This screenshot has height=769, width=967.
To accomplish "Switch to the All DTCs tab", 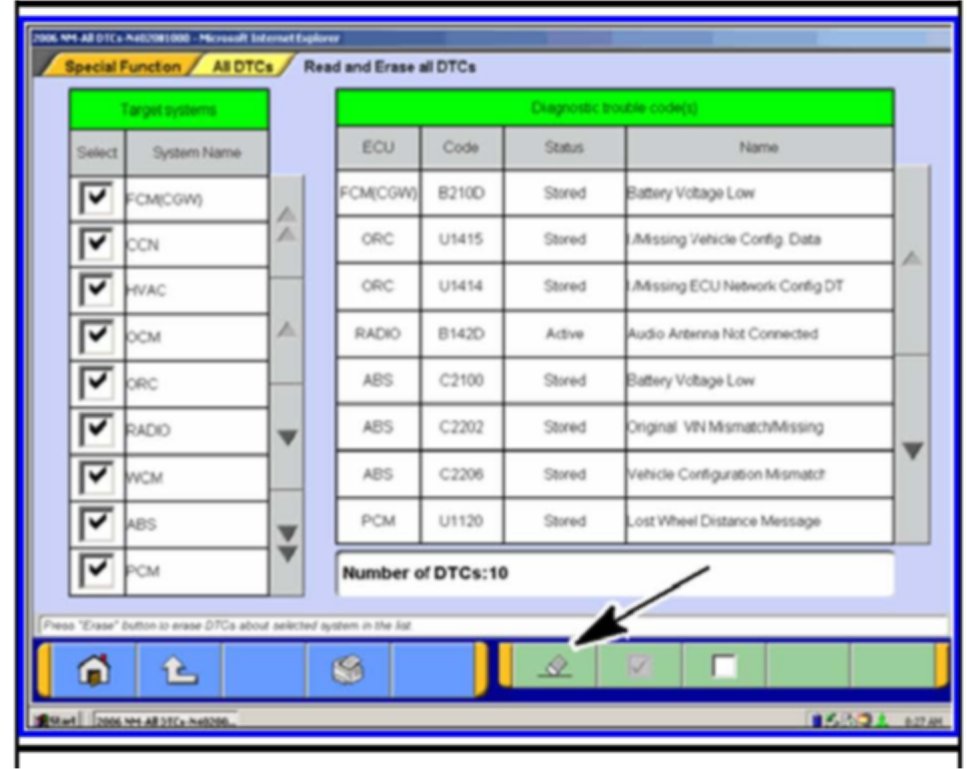I will [236, 68].
